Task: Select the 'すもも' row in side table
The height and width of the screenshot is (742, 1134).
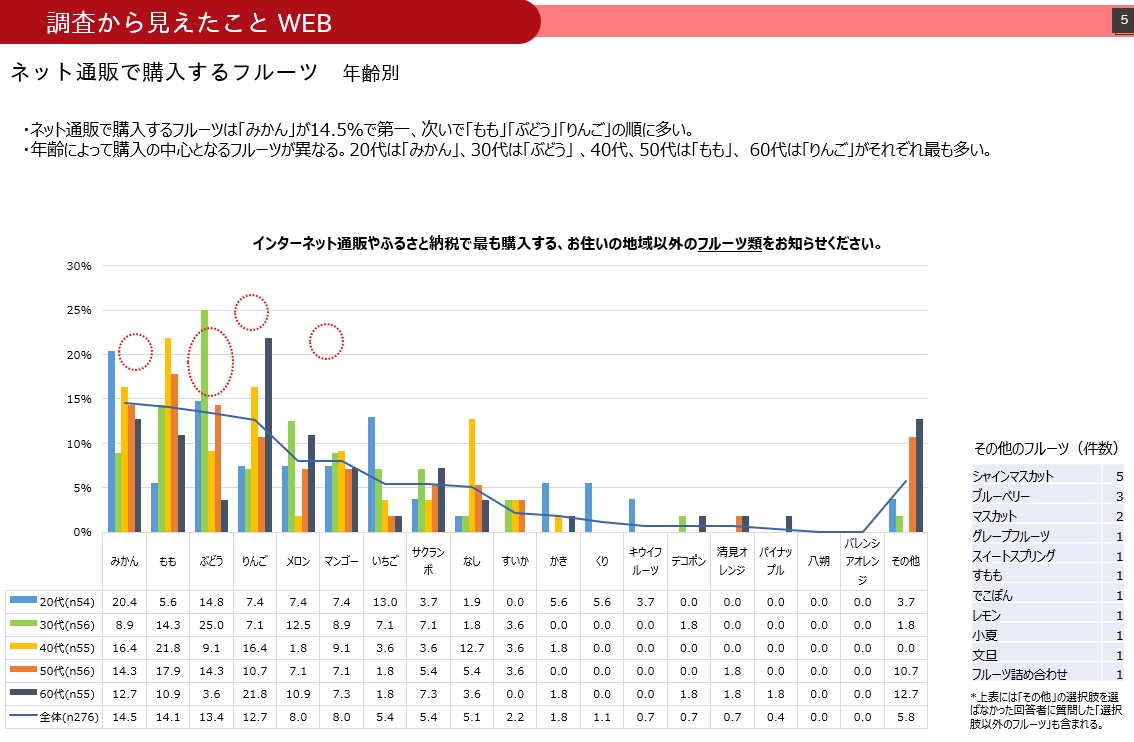Action: [x=1046, y=576]
